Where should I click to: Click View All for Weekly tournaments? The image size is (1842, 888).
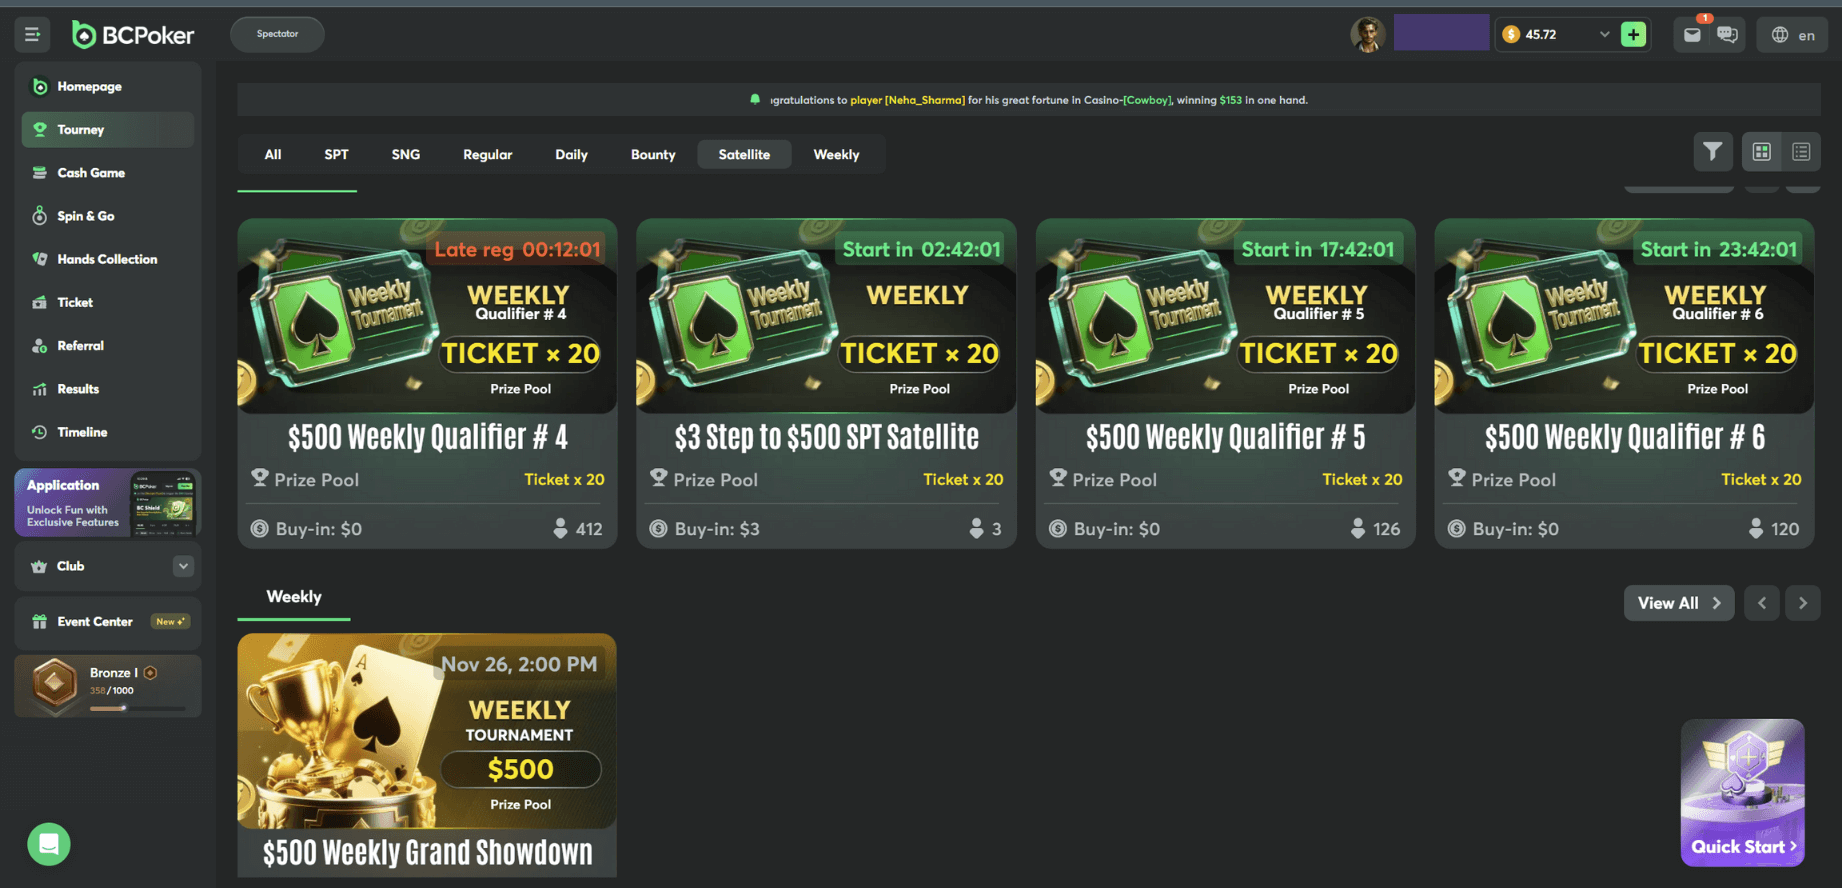point(1679,603)
